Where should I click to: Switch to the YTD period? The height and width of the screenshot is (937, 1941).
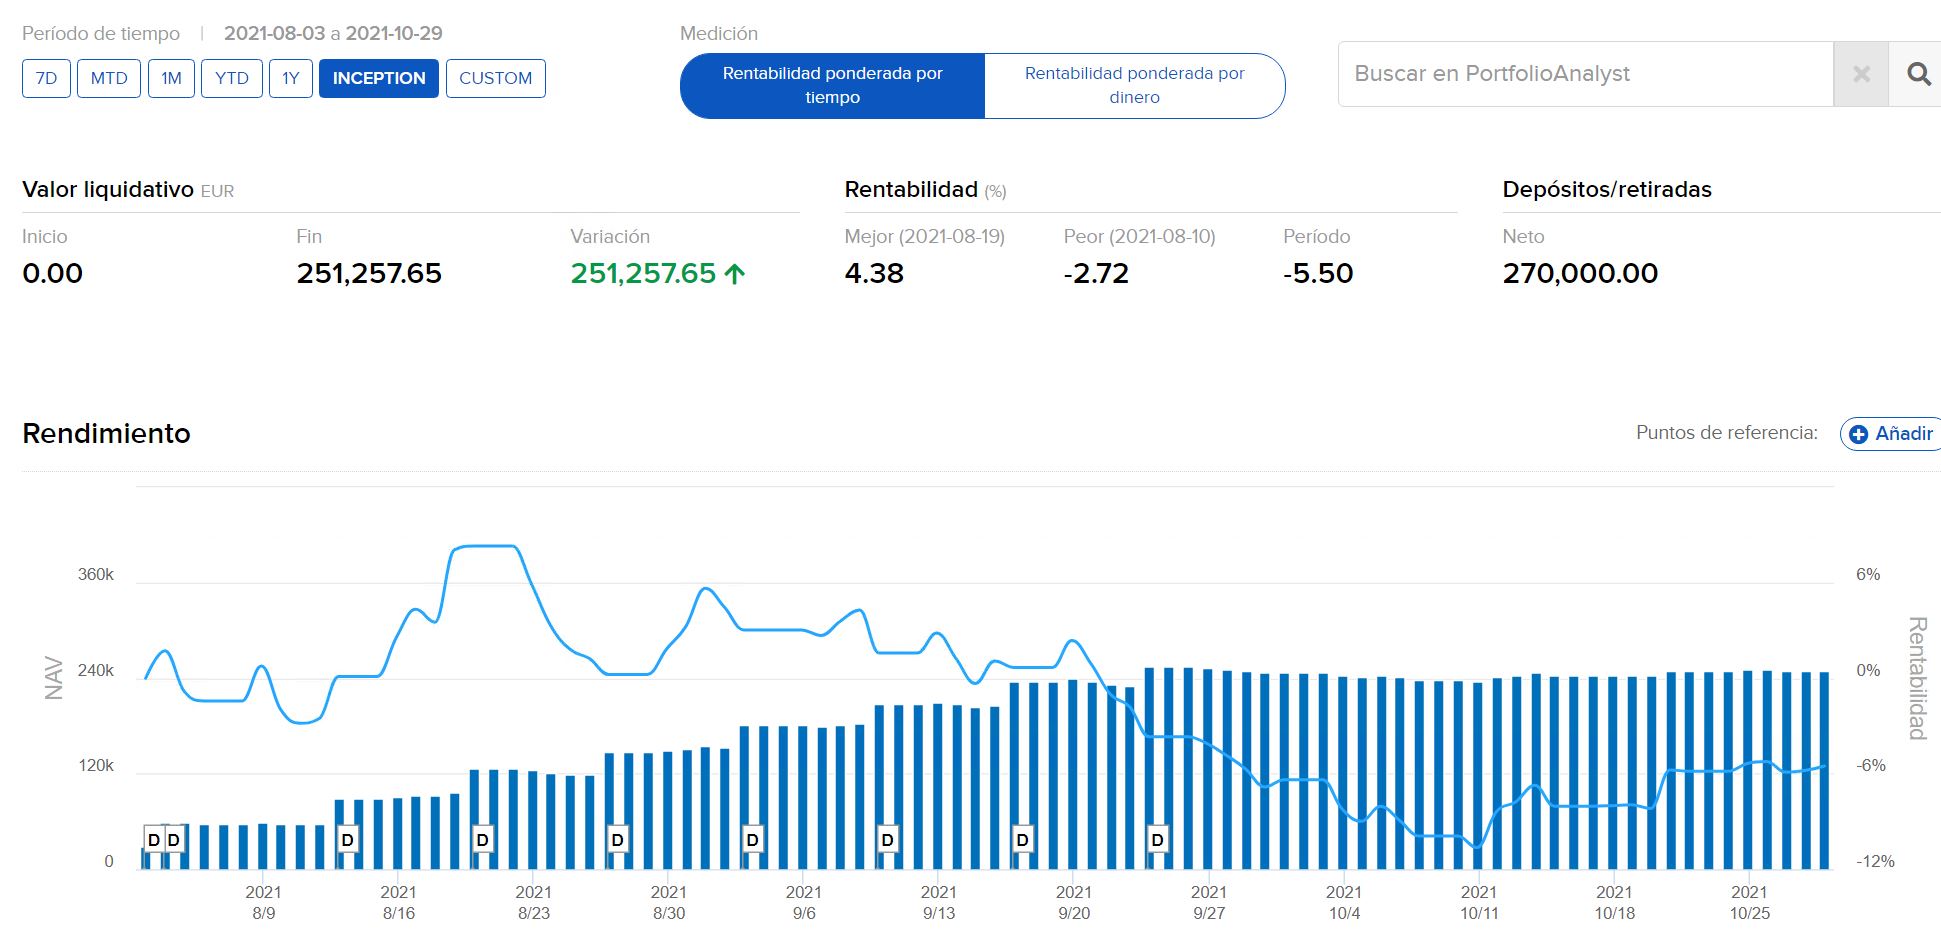tap(232, 78)
